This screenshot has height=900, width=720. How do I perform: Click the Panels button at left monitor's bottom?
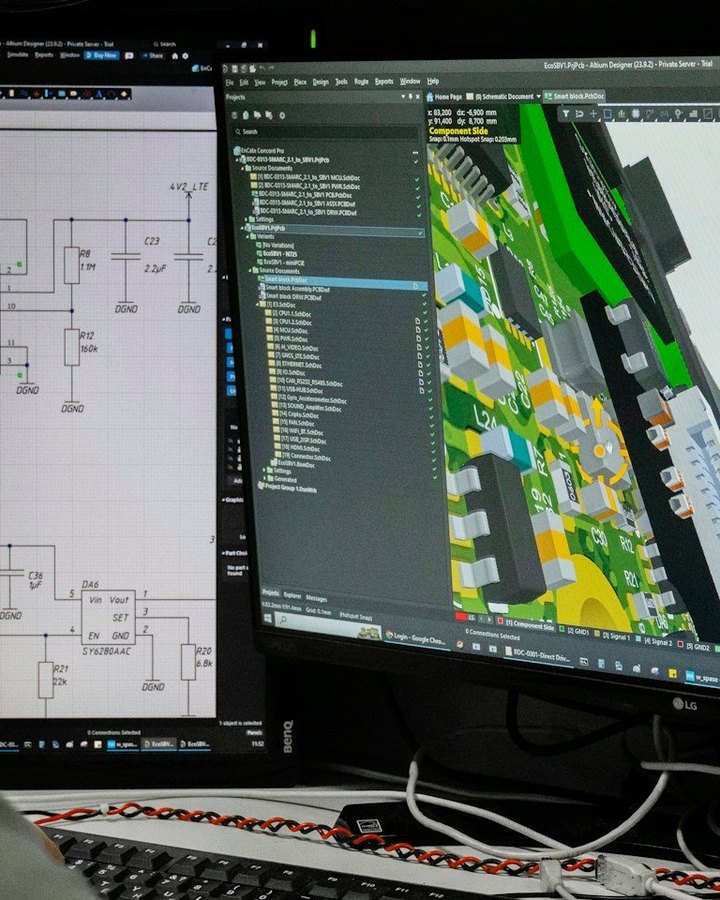tap(254, 732)
